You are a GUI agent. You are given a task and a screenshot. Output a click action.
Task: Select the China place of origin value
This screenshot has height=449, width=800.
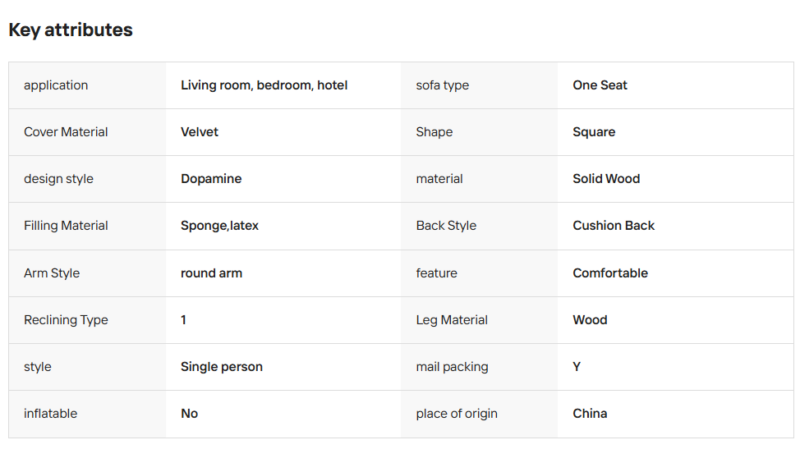(x=590, y=414)
